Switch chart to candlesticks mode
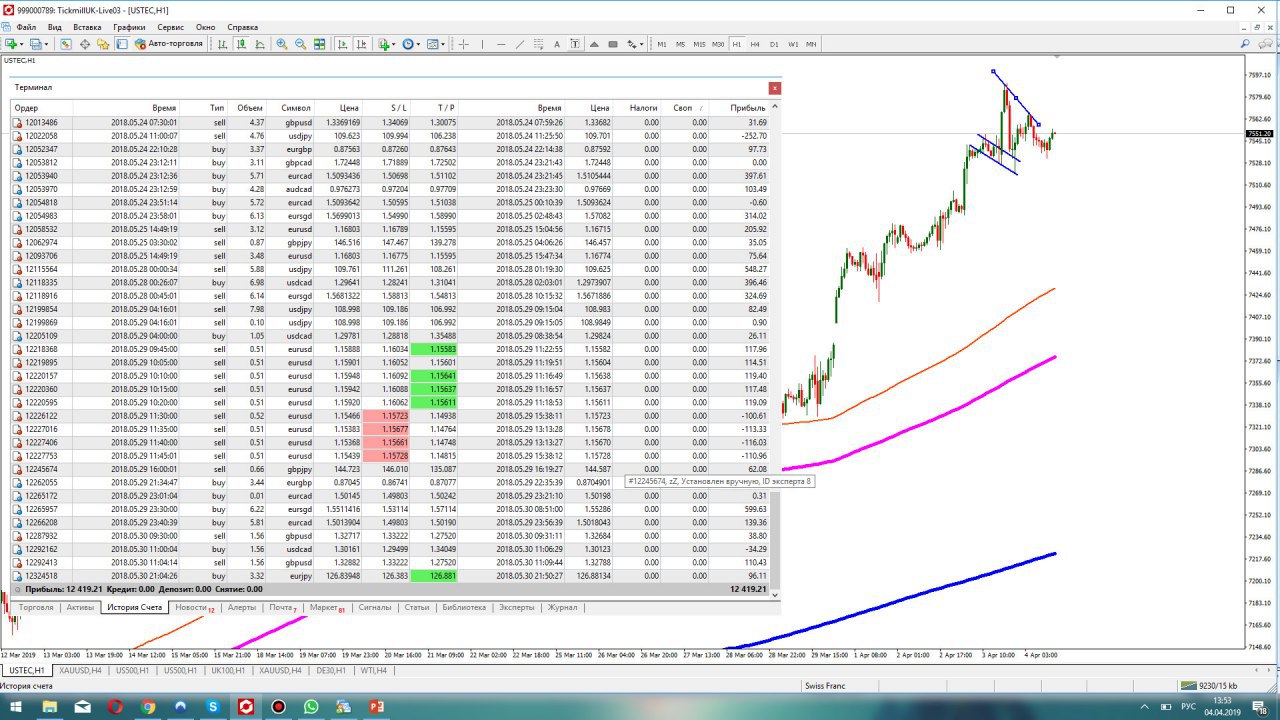Image resolution: width=1280 pixels, height=720 pixels. (x=241, y=44)
